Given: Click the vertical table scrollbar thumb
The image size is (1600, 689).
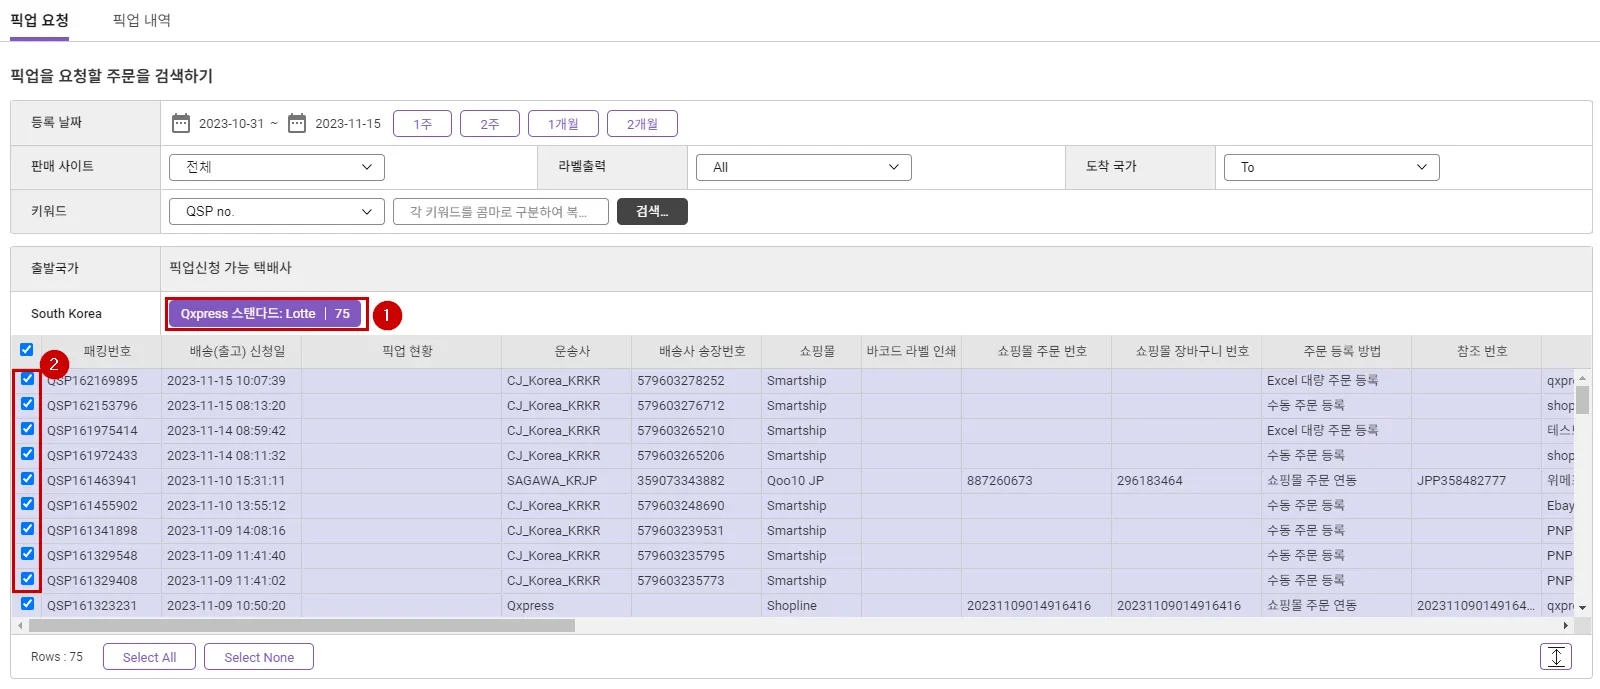Looking at the screenshot, I should (1582, 399).
